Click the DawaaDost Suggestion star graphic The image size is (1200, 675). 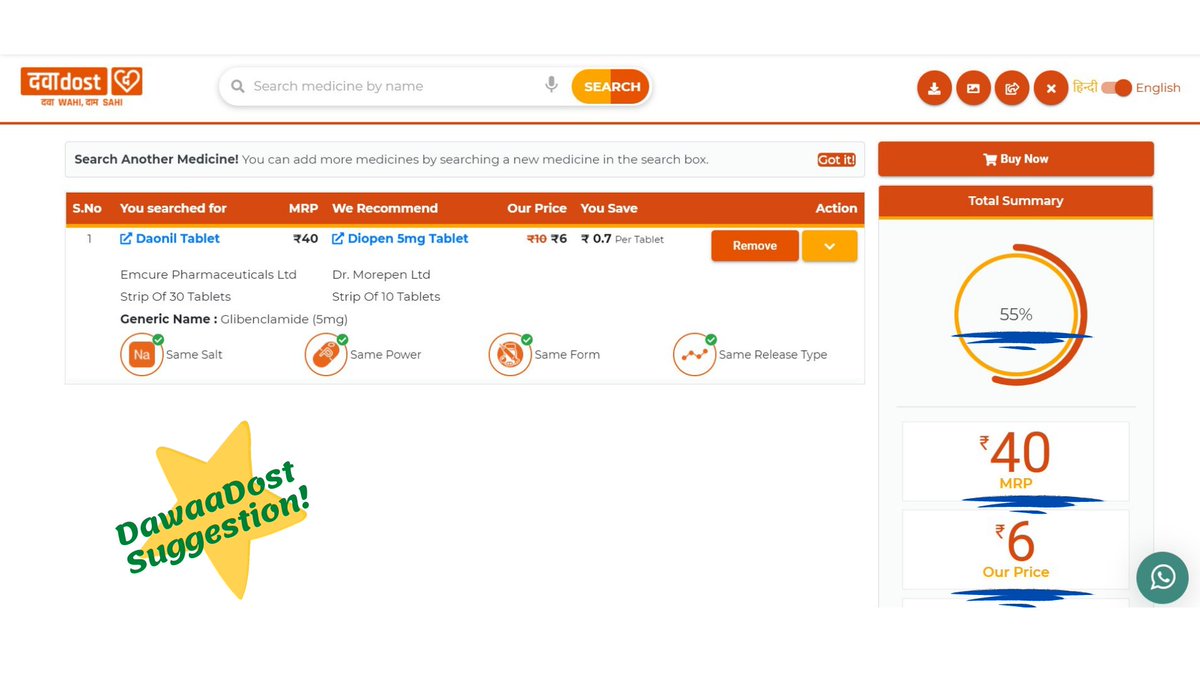[213, 510]
